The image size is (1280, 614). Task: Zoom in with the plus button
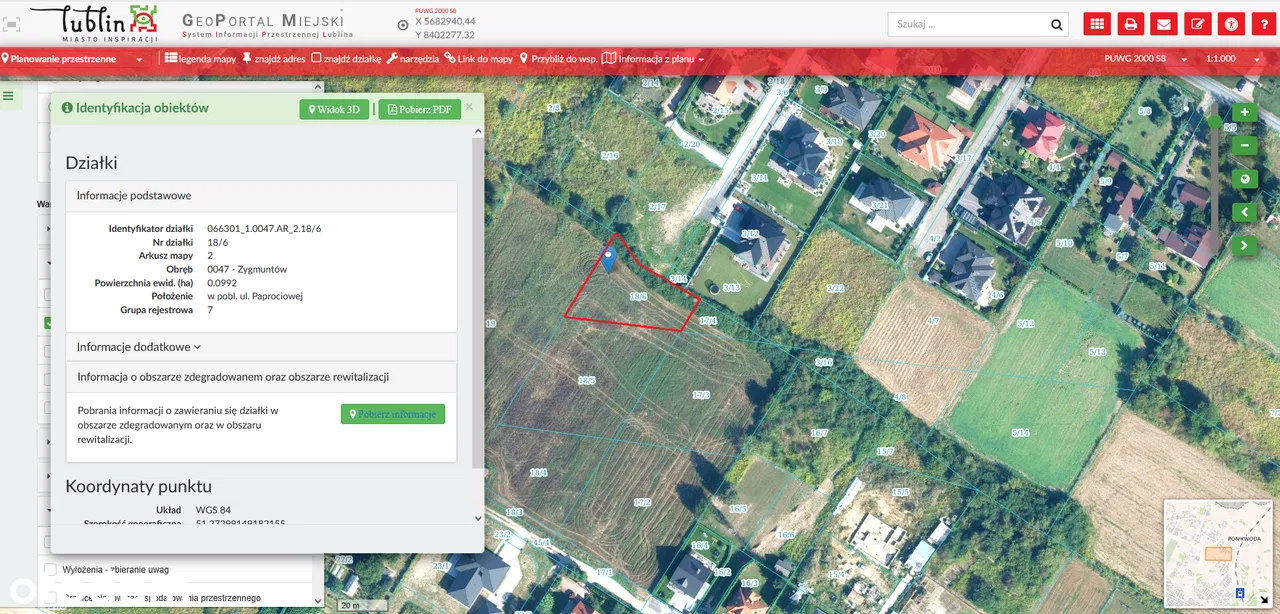tap(1244, 113)
